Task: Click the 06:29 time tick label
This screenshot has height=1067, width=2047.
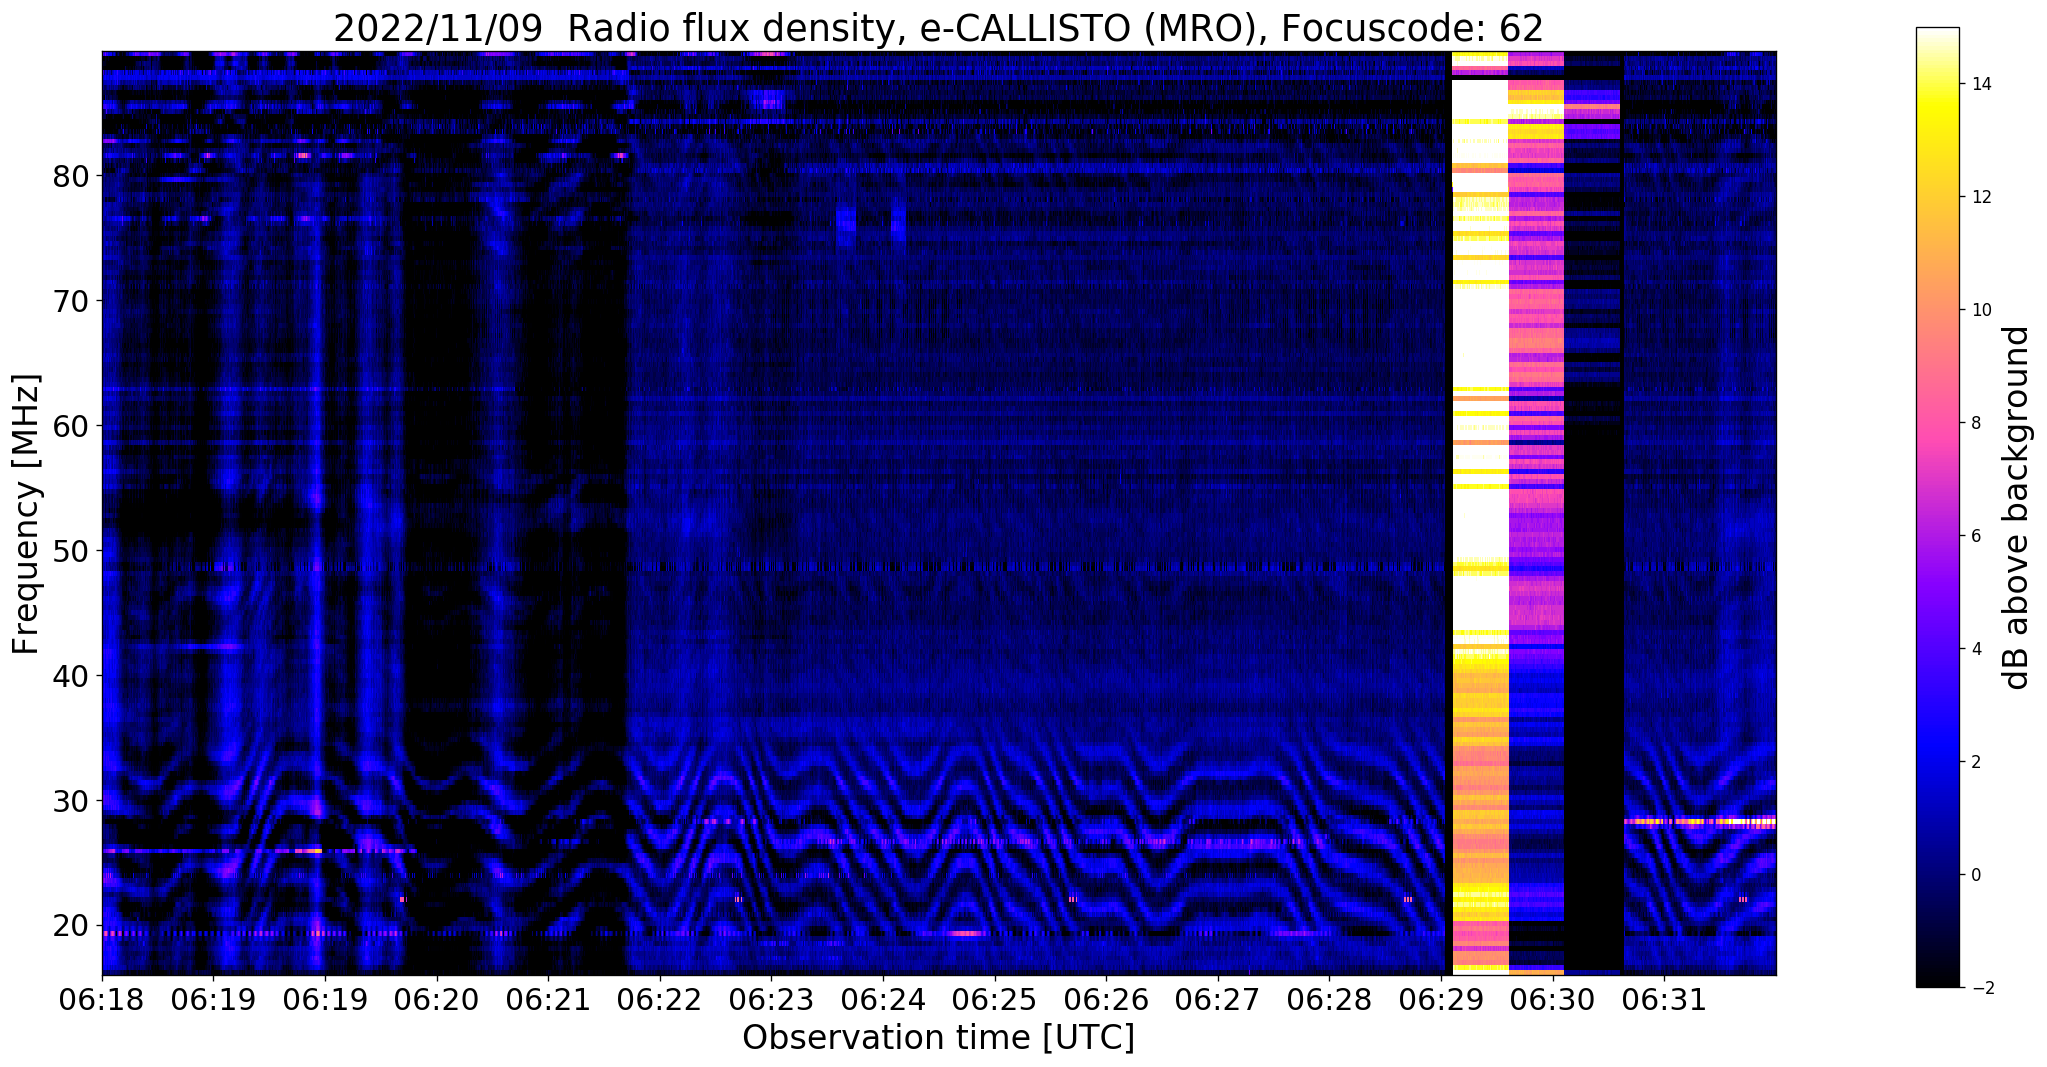Action: (1440, 998)
